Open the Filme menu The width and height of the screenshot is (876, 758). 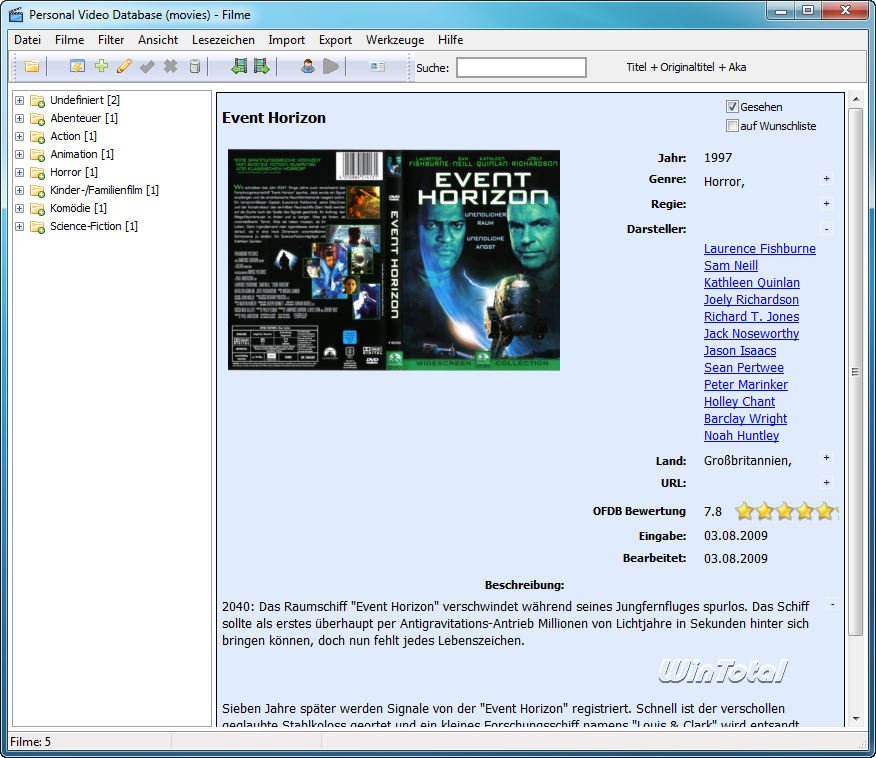coord(69,40)
